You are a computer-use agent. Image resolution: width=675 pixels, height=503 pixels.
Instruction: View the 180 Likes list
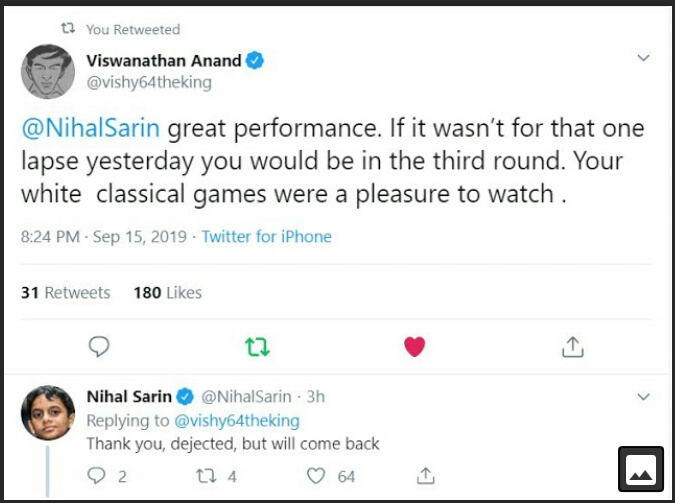167,292
